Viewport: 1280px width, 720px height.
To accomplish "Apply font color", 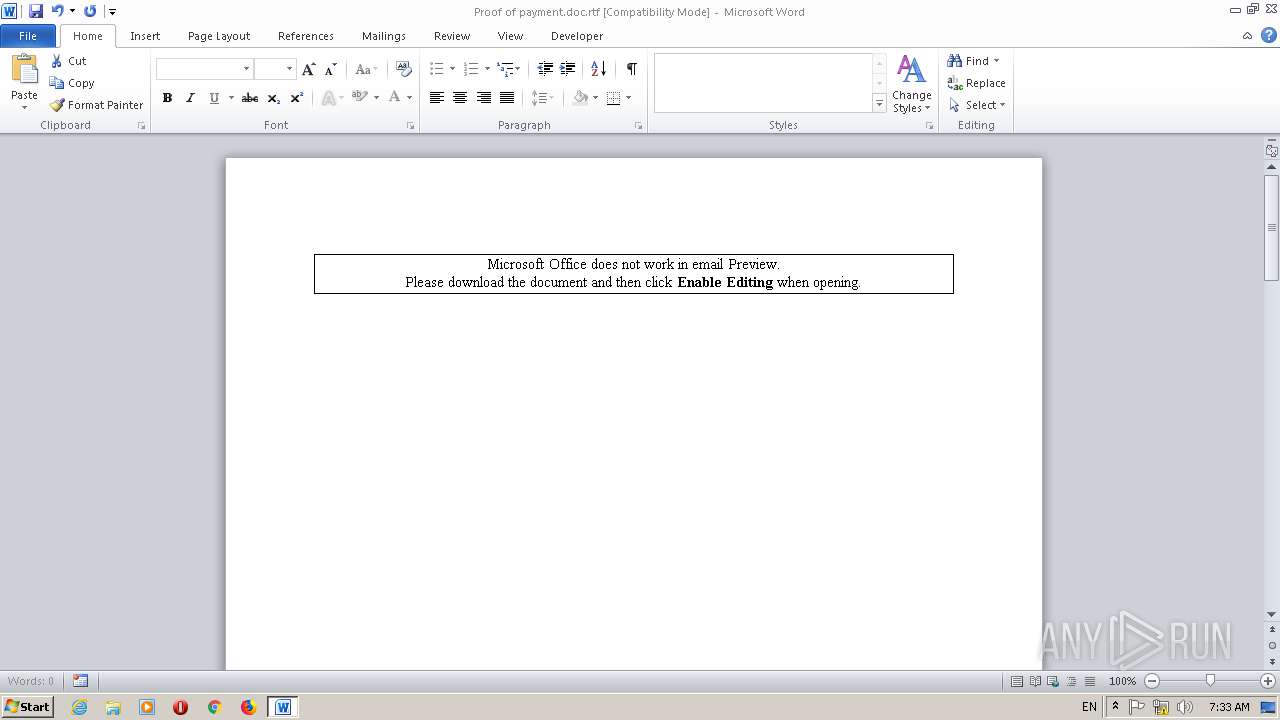I will pos(395,98).
